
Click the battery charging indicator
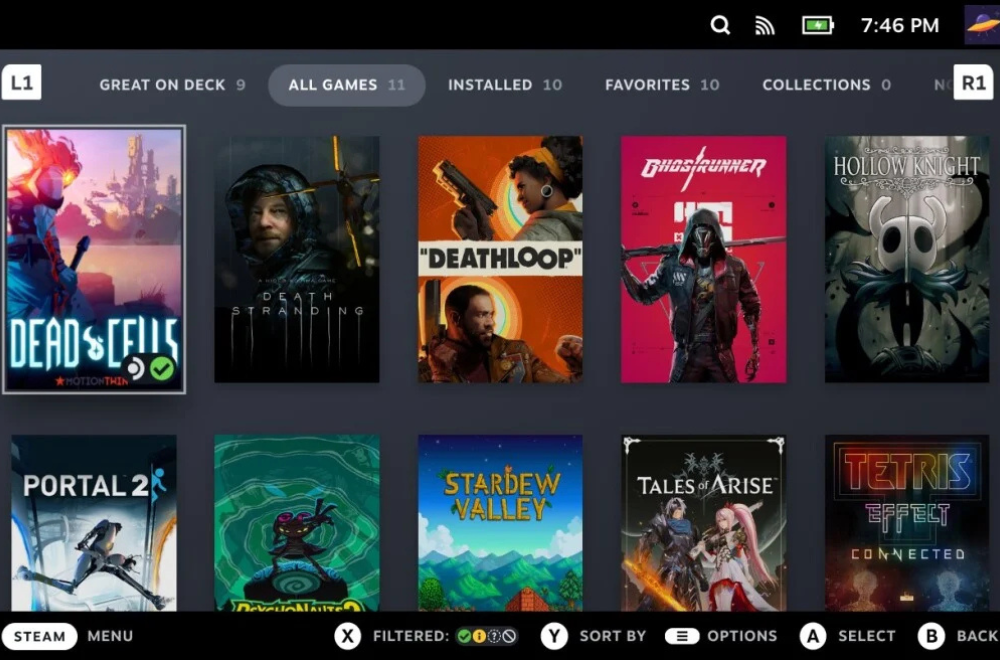818,26
